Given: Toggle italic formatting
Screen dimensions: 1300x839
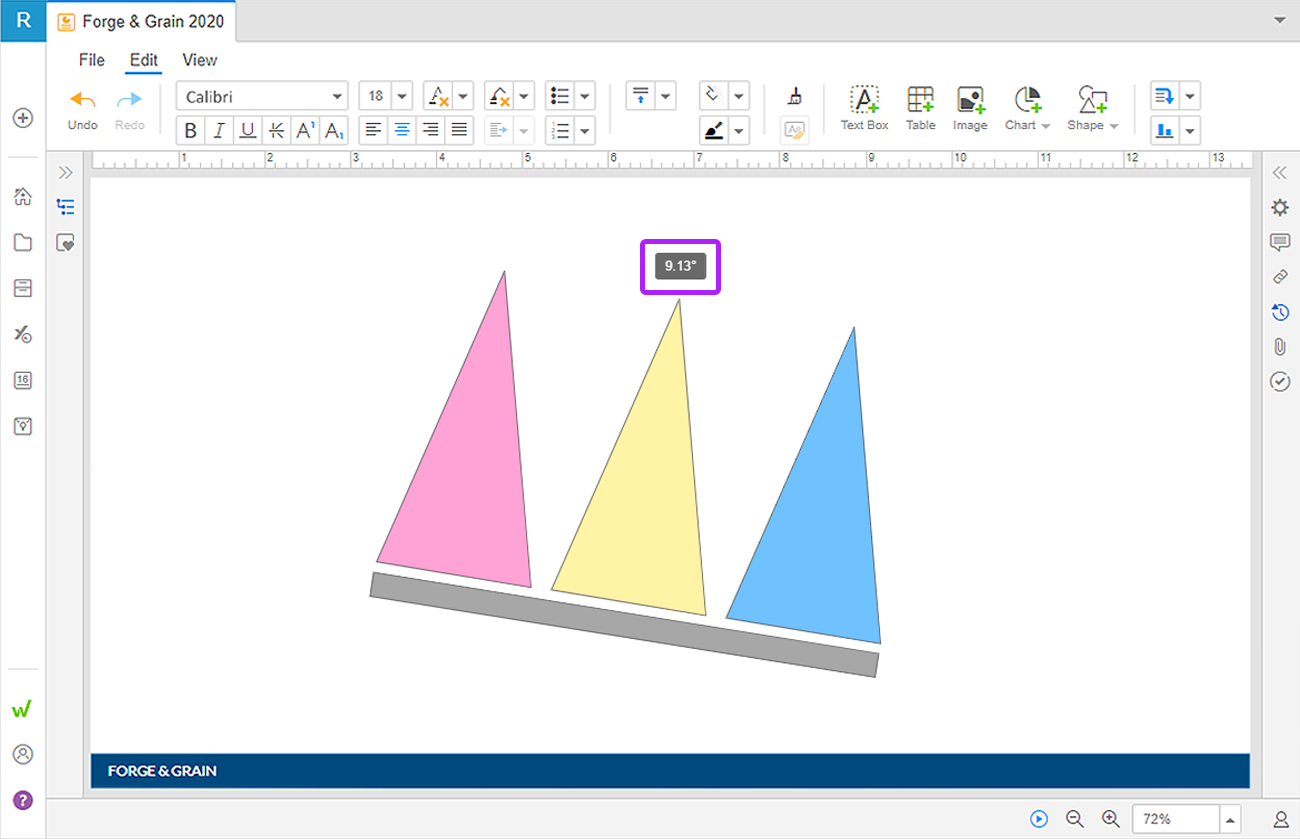Looking at the screenshot, I should pyautogui.click(x=219, y=130).
